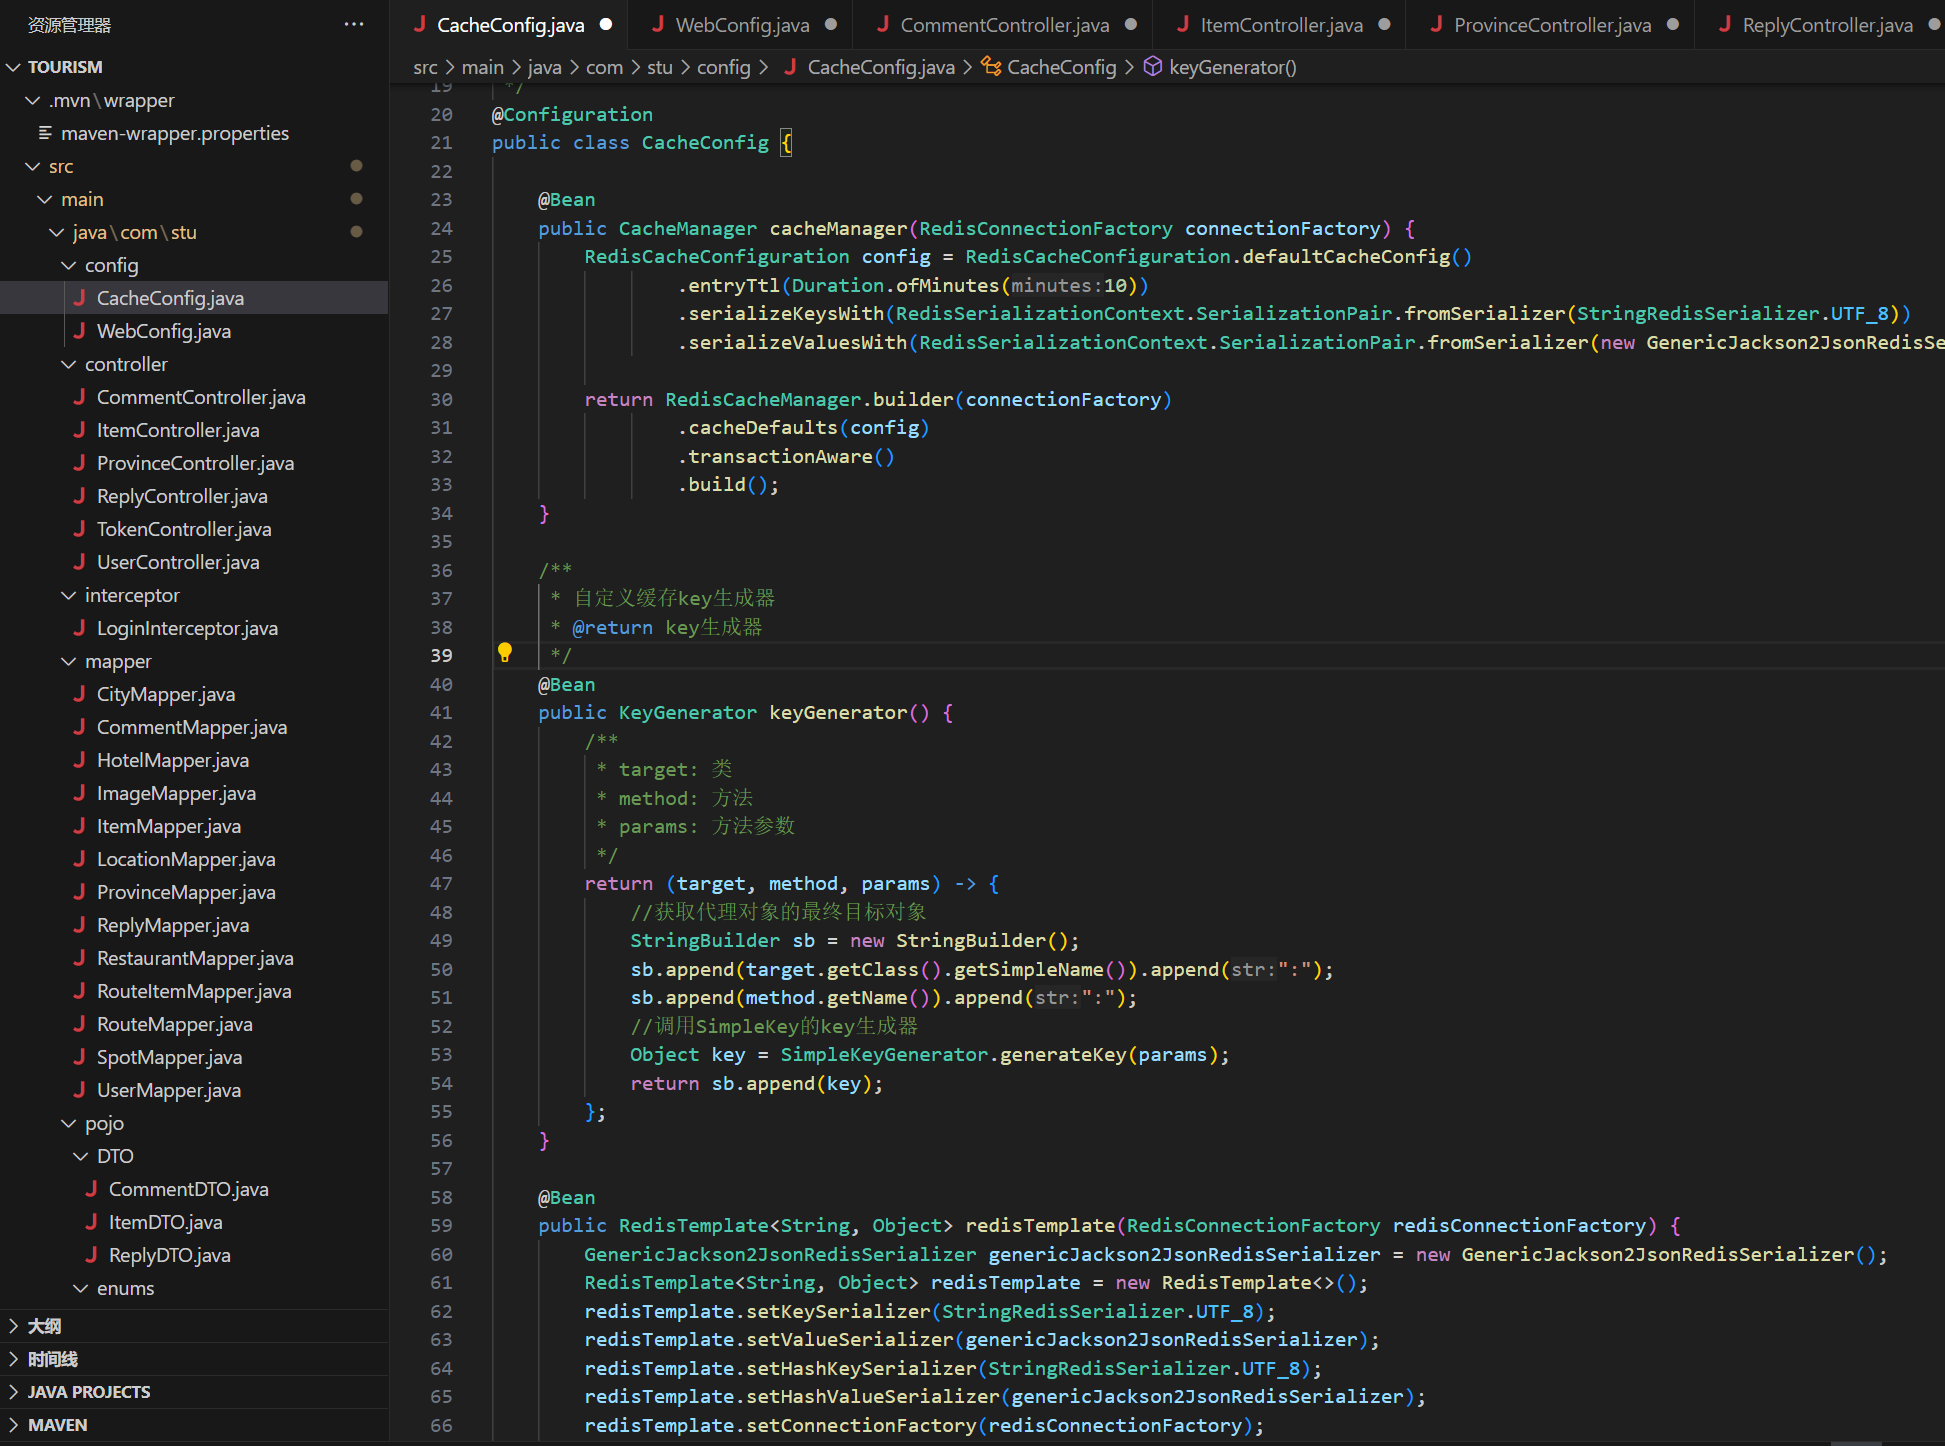The height and width of the screenshot is (1446, 1945).
Task: Expand the MAVEN section
Action: [14, 1425]
